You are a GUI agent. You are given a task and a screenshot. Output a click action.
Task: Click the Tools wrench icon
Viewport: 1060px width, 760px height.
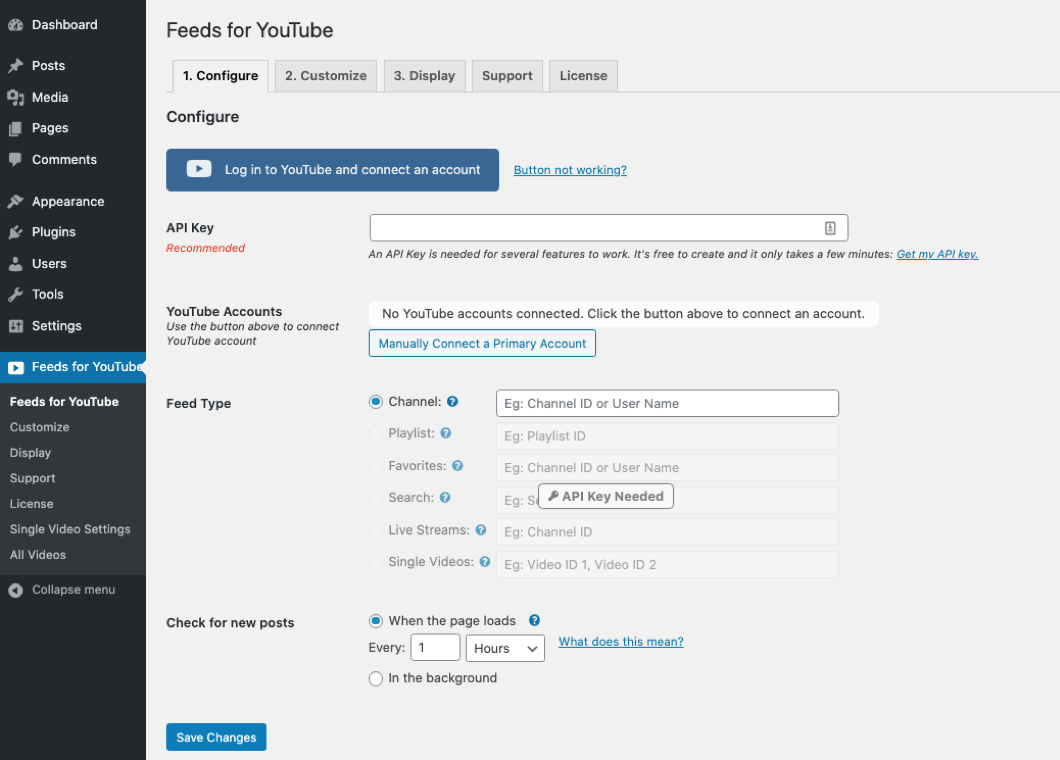tap(16, 295)
